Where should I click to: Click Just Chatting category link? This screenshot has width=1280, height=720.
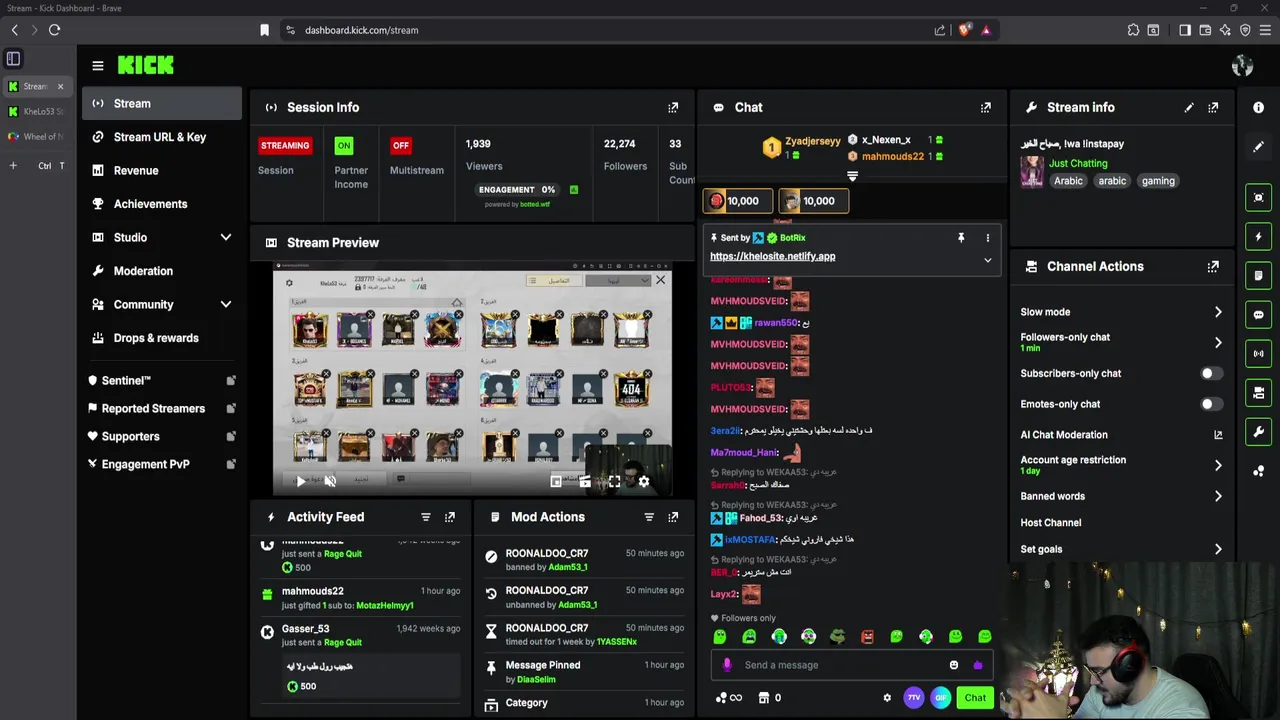tap(1078, 163)
